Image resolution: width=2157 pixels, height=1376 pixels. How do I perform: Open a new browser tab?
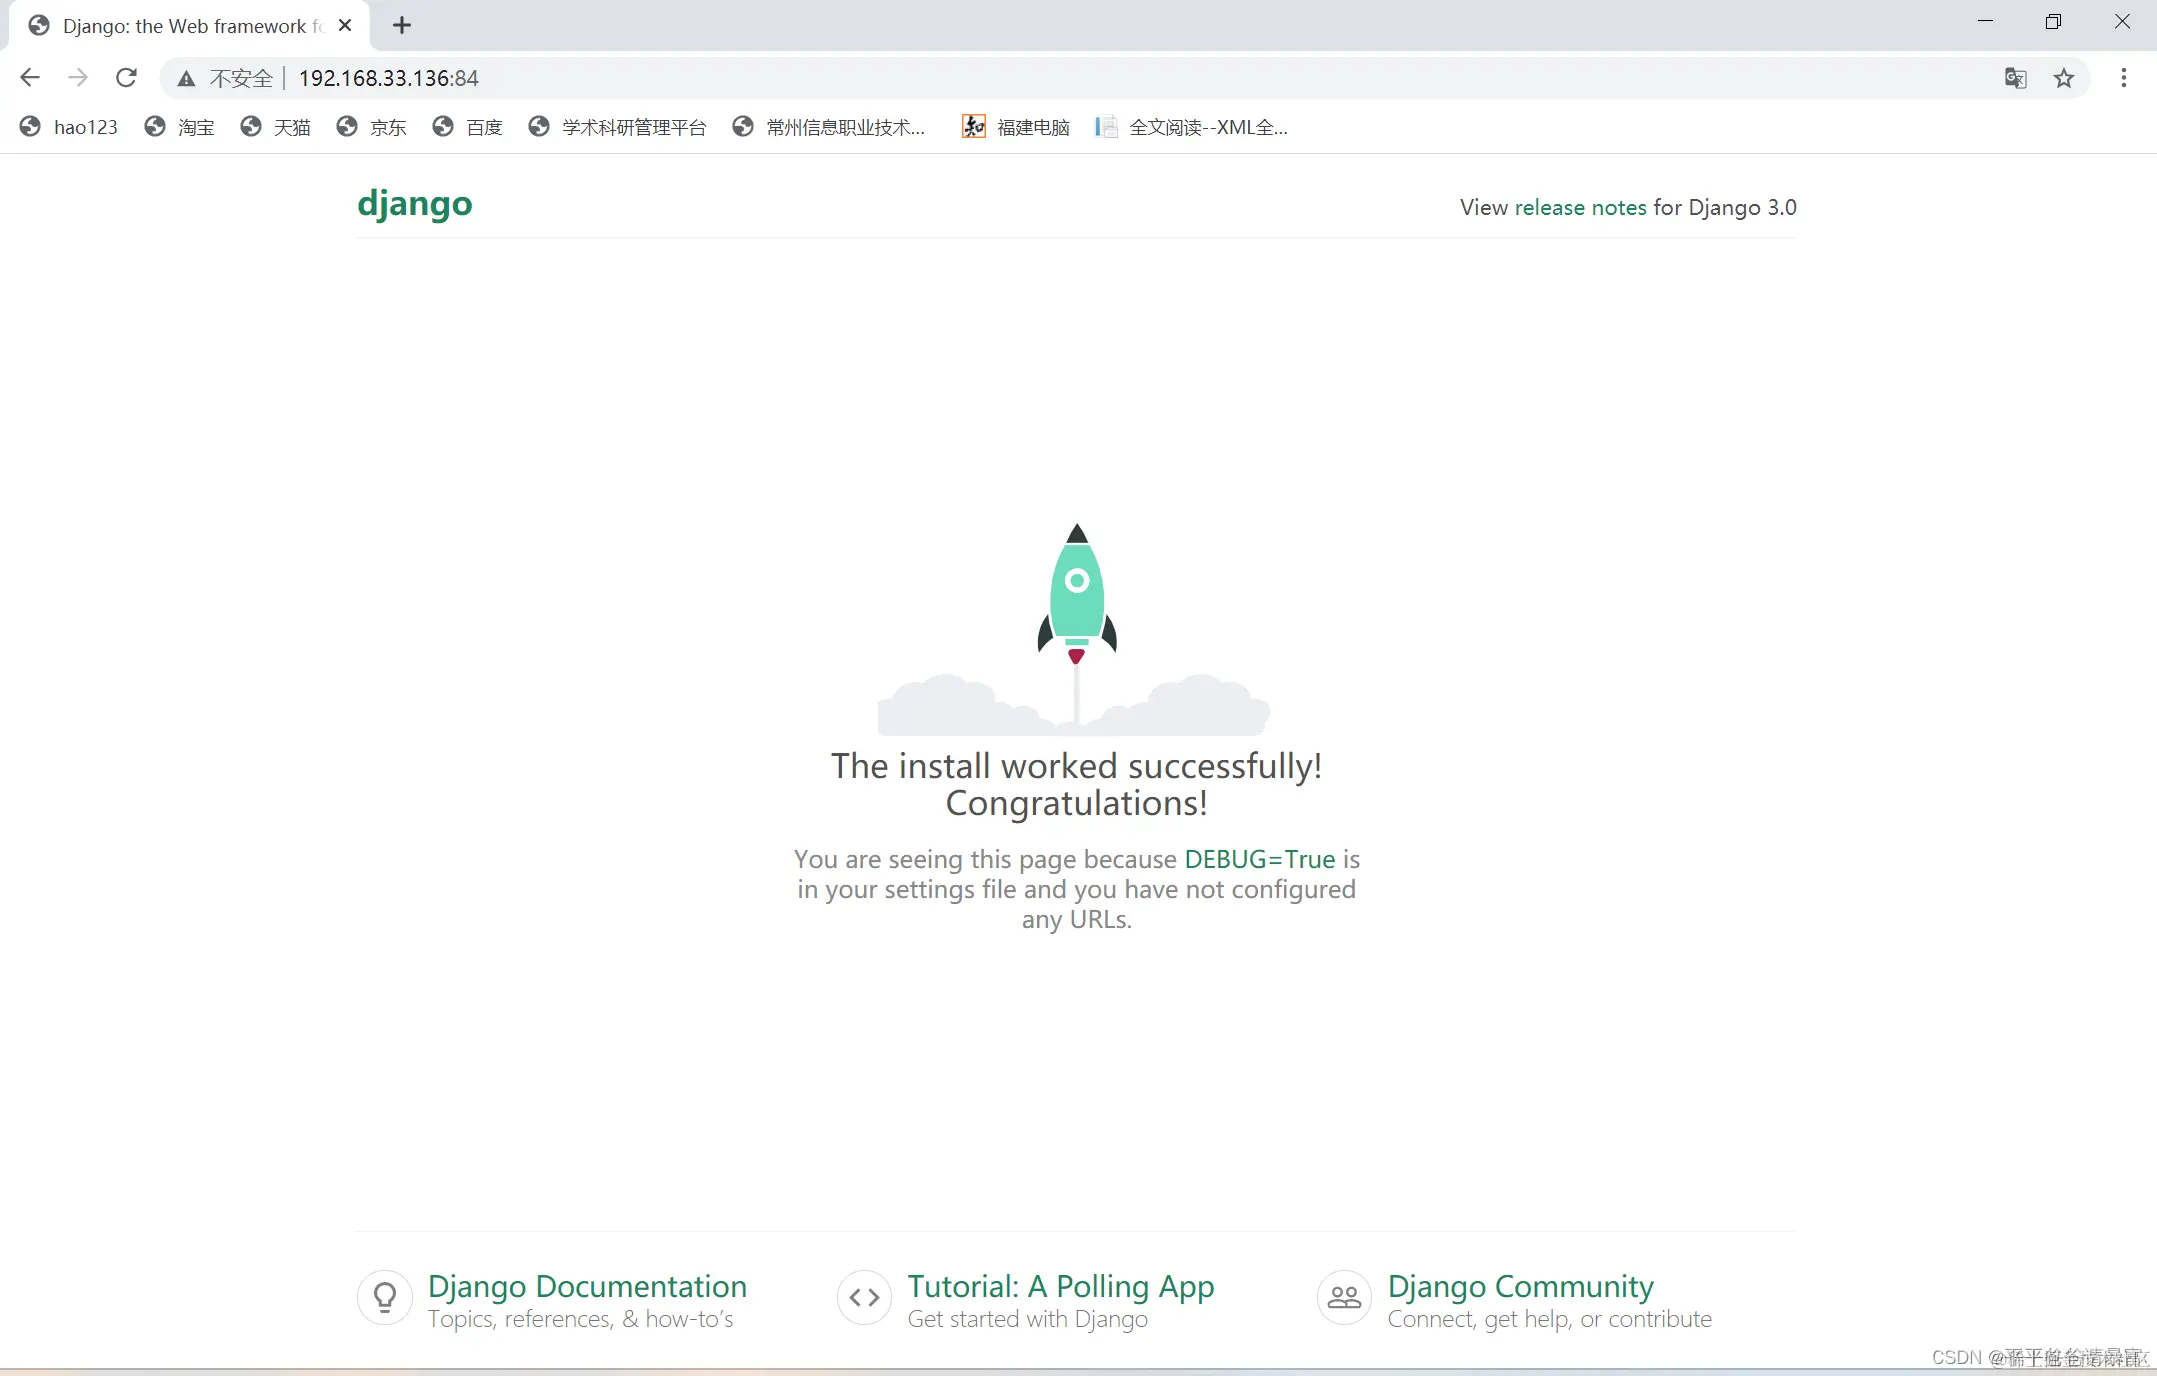coord(402,26)
